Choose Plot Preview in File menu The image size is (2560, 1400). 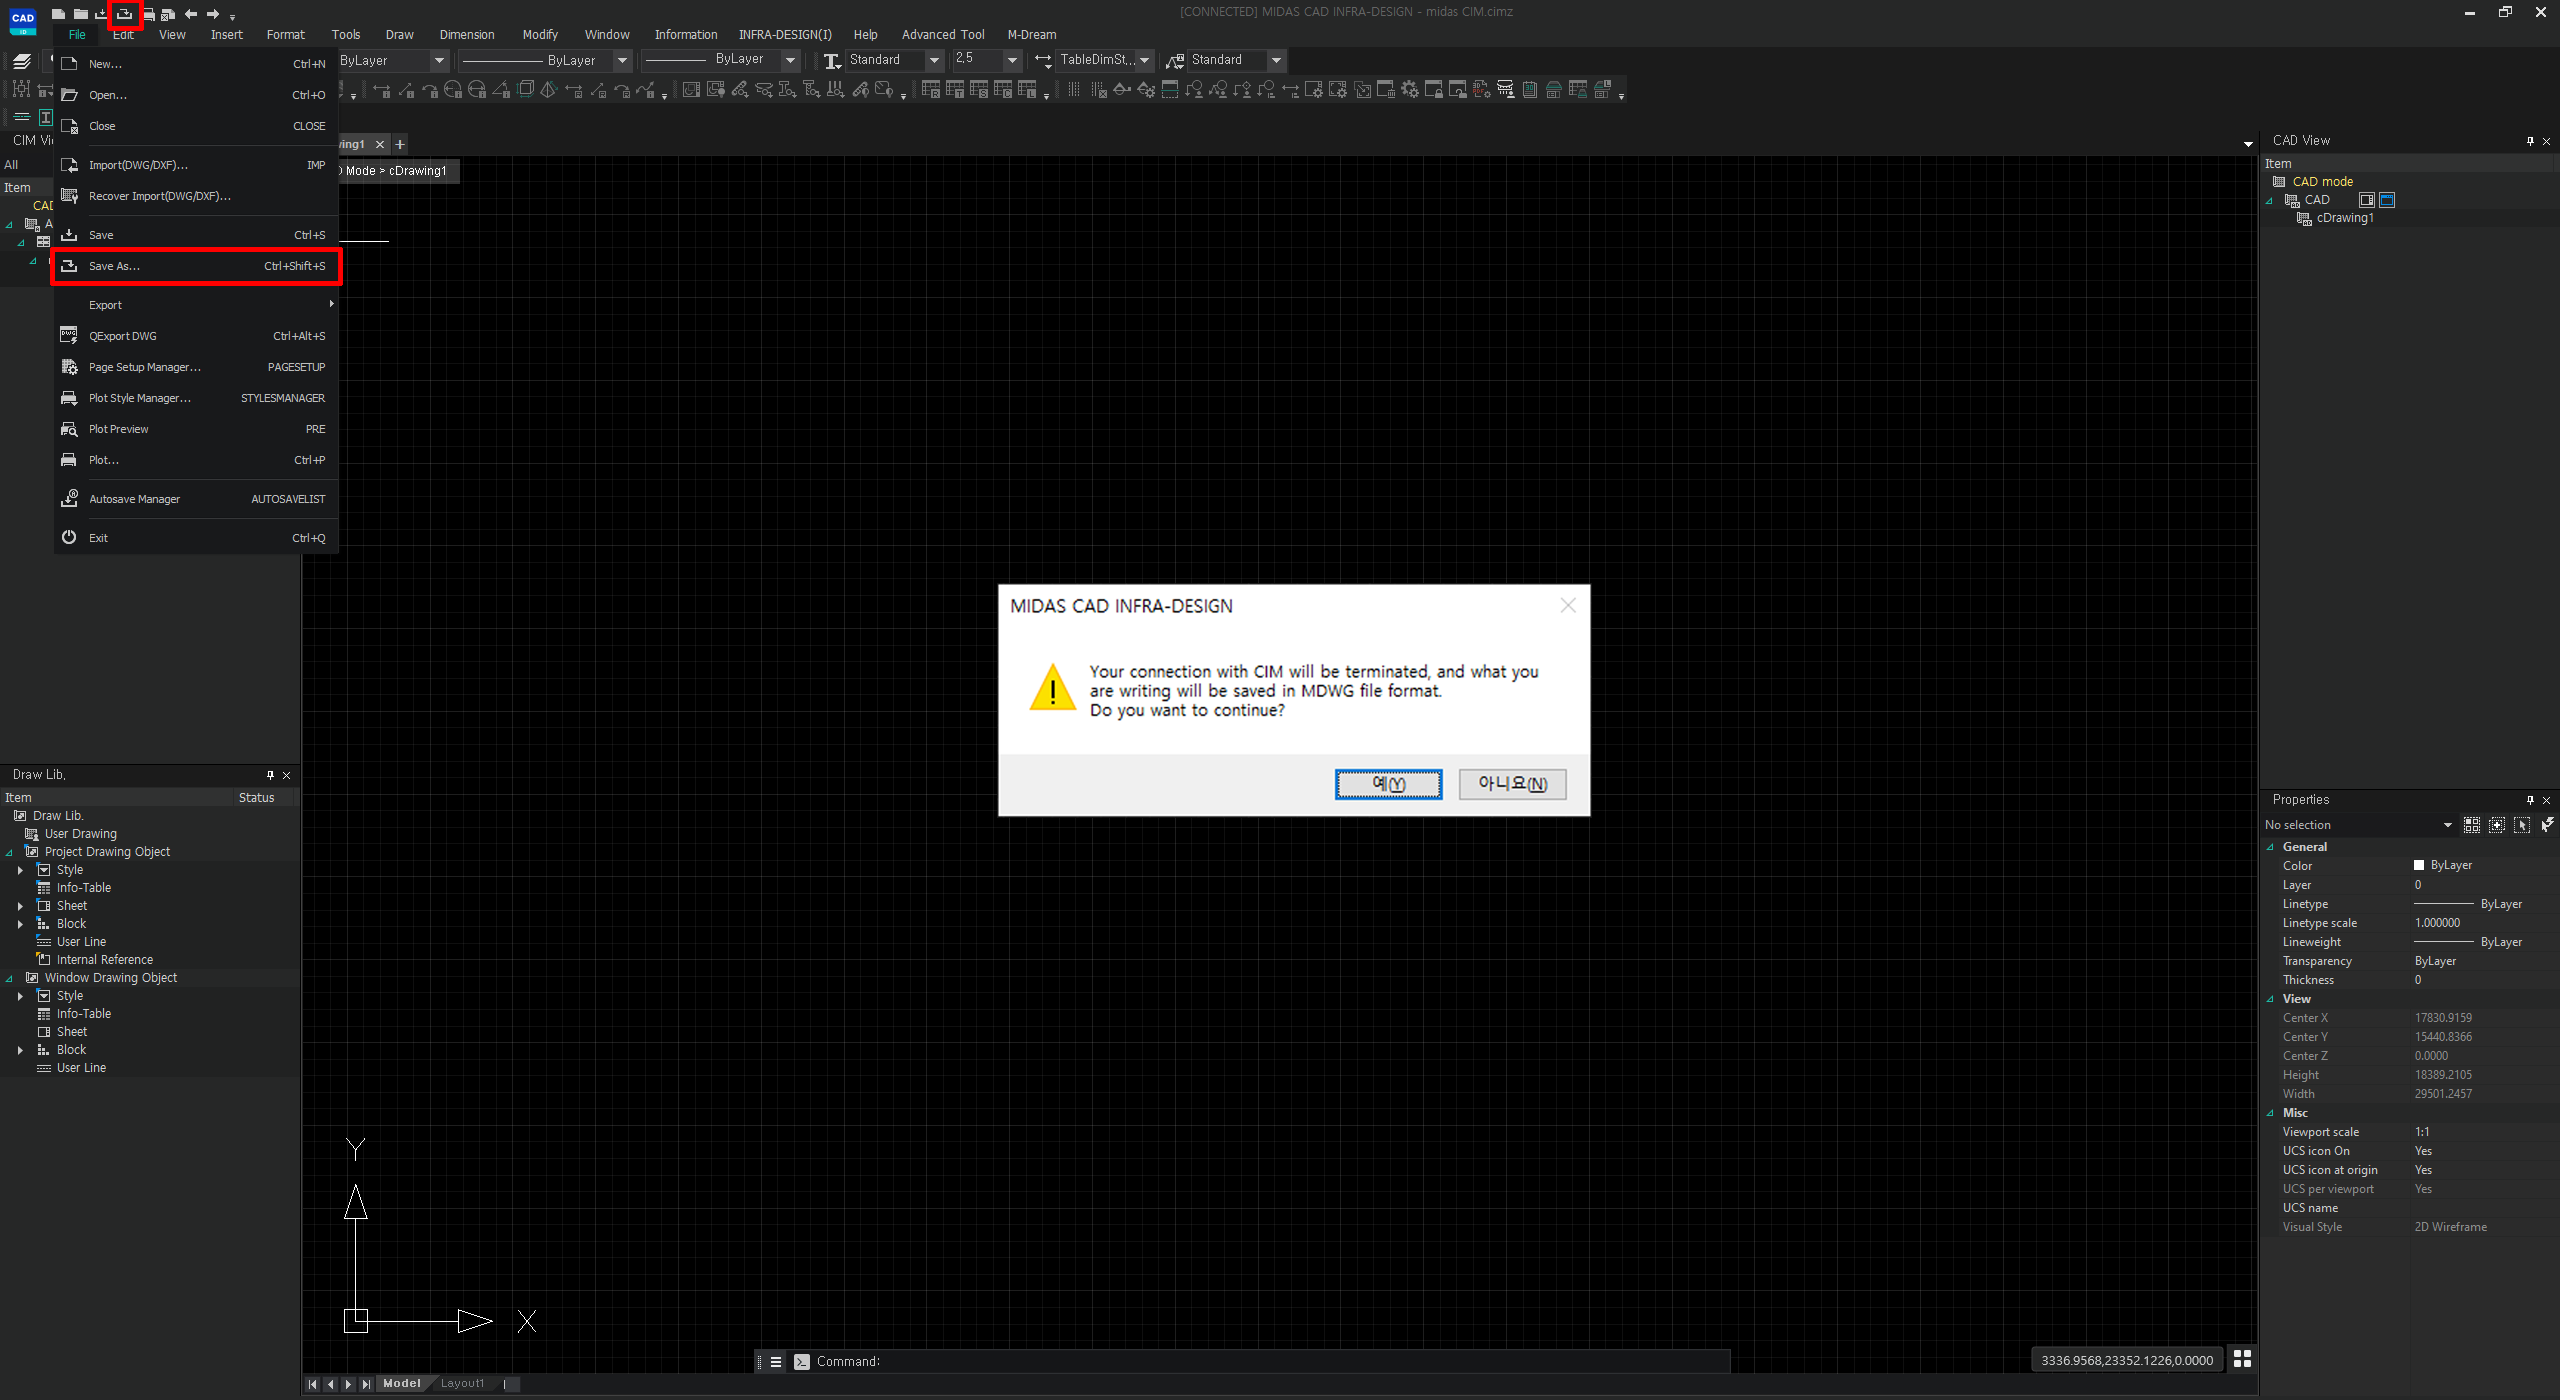tap(196, 429)
